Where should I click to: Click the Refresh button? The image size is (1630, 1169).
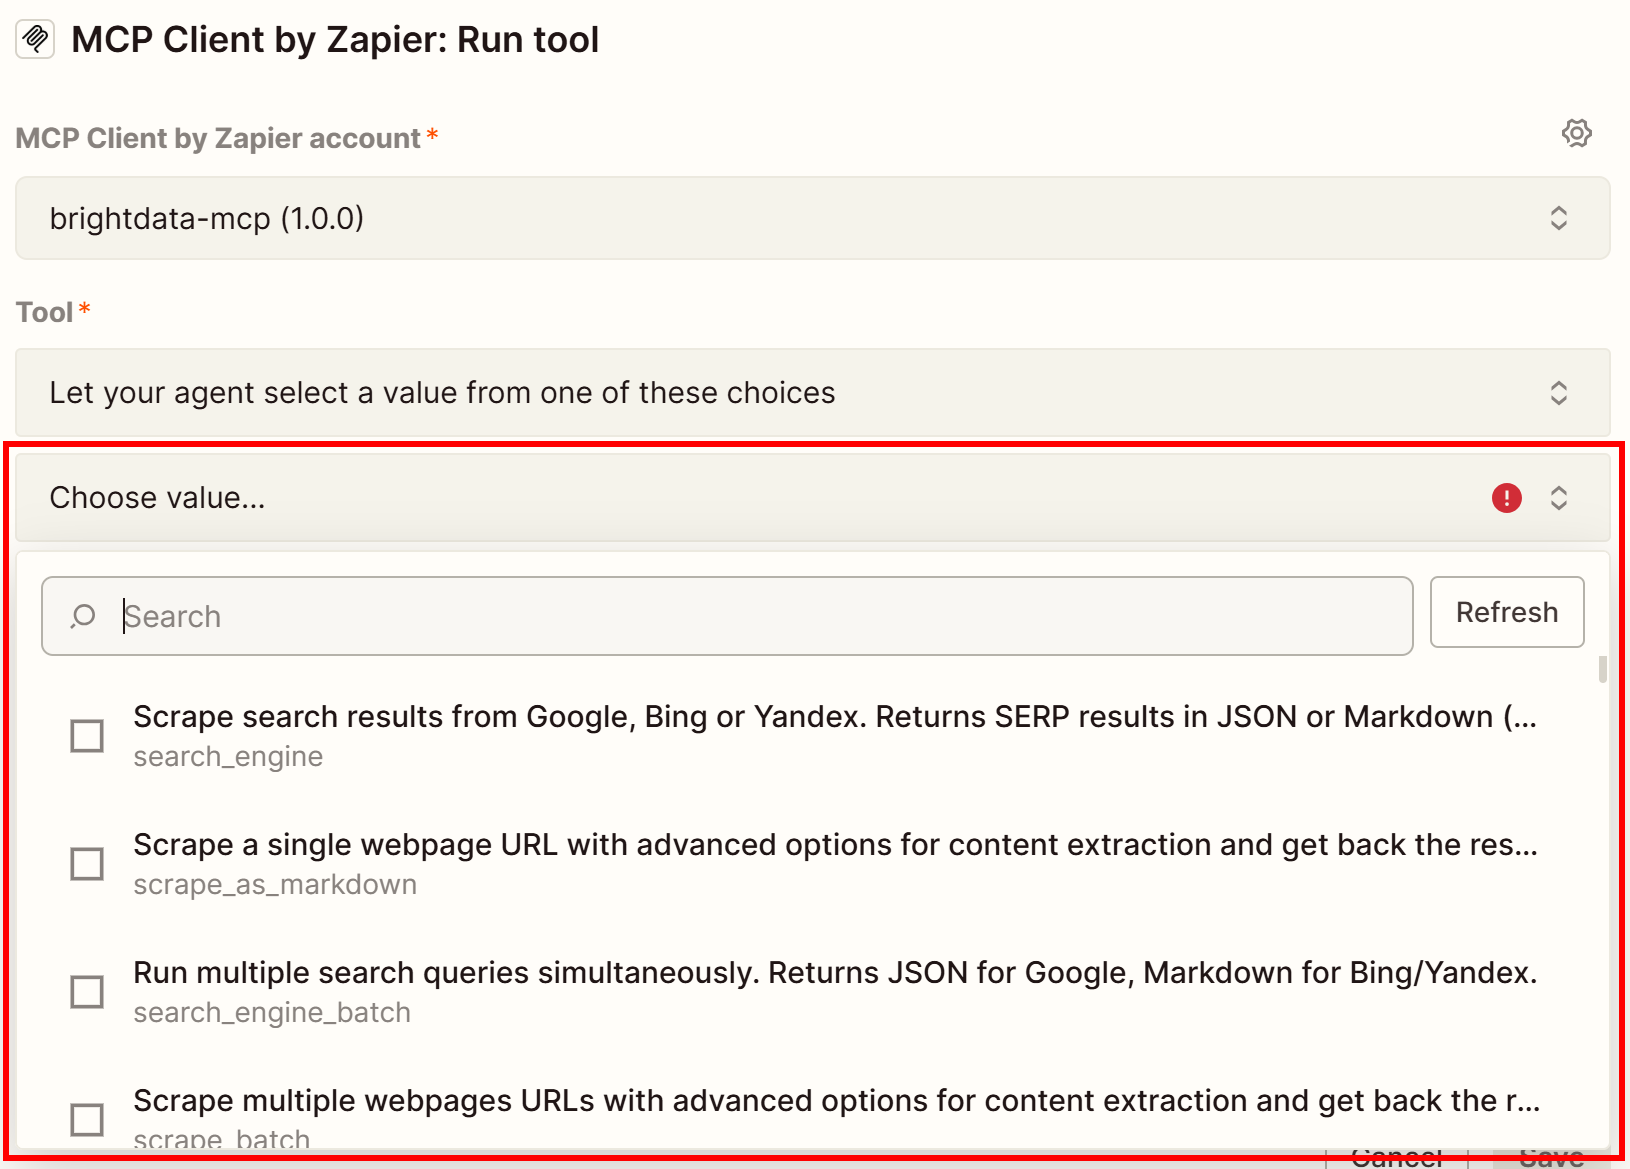point(1507,612)
